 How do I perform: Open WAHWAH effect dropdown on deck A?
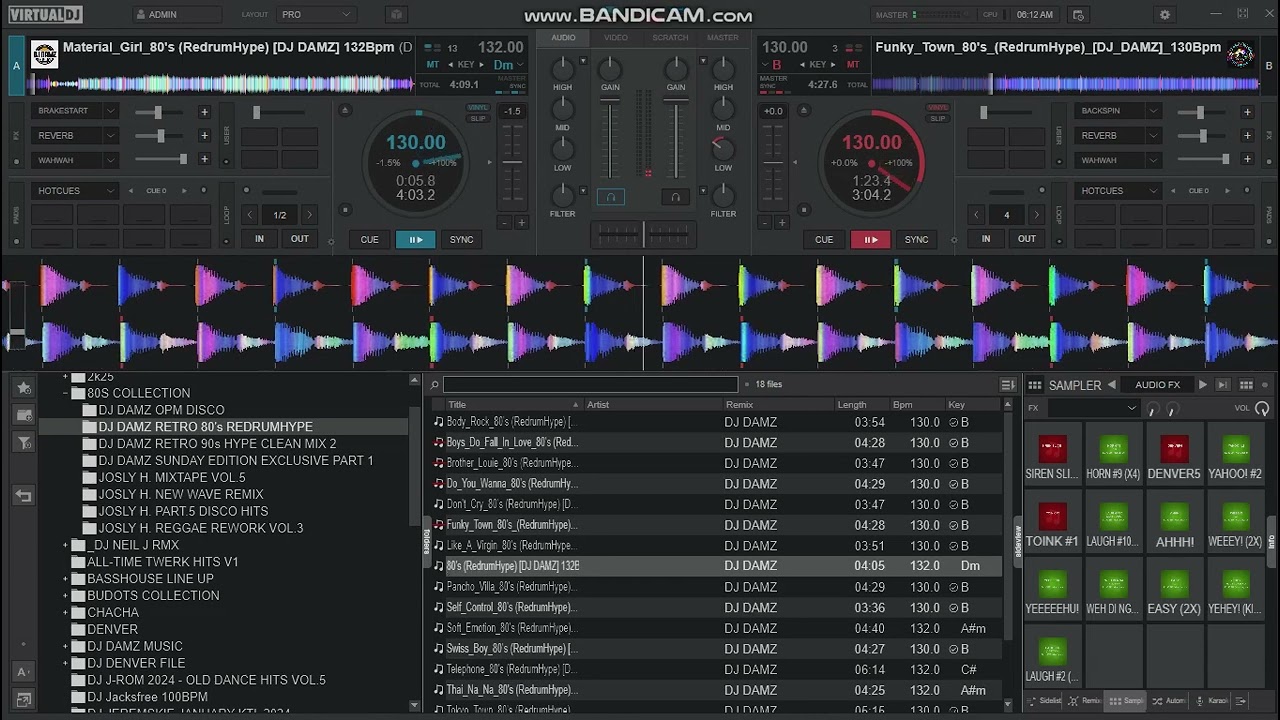75,159
